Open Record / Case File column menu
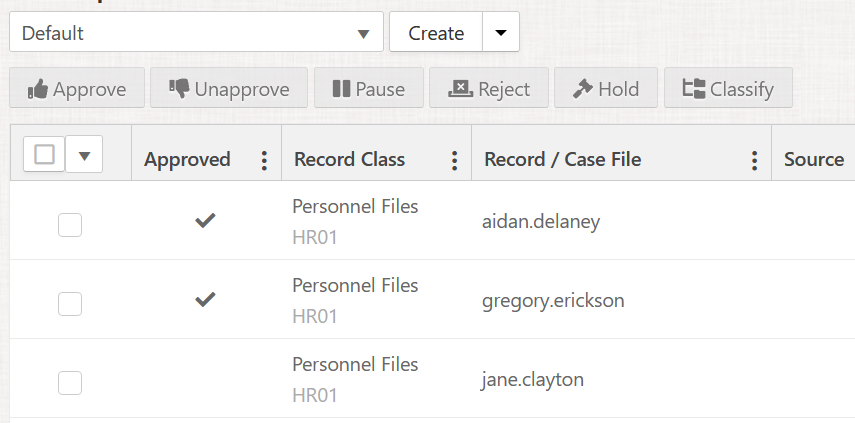Screen dimensions: 855x423 pyautogui.click(x=754, y=160)
